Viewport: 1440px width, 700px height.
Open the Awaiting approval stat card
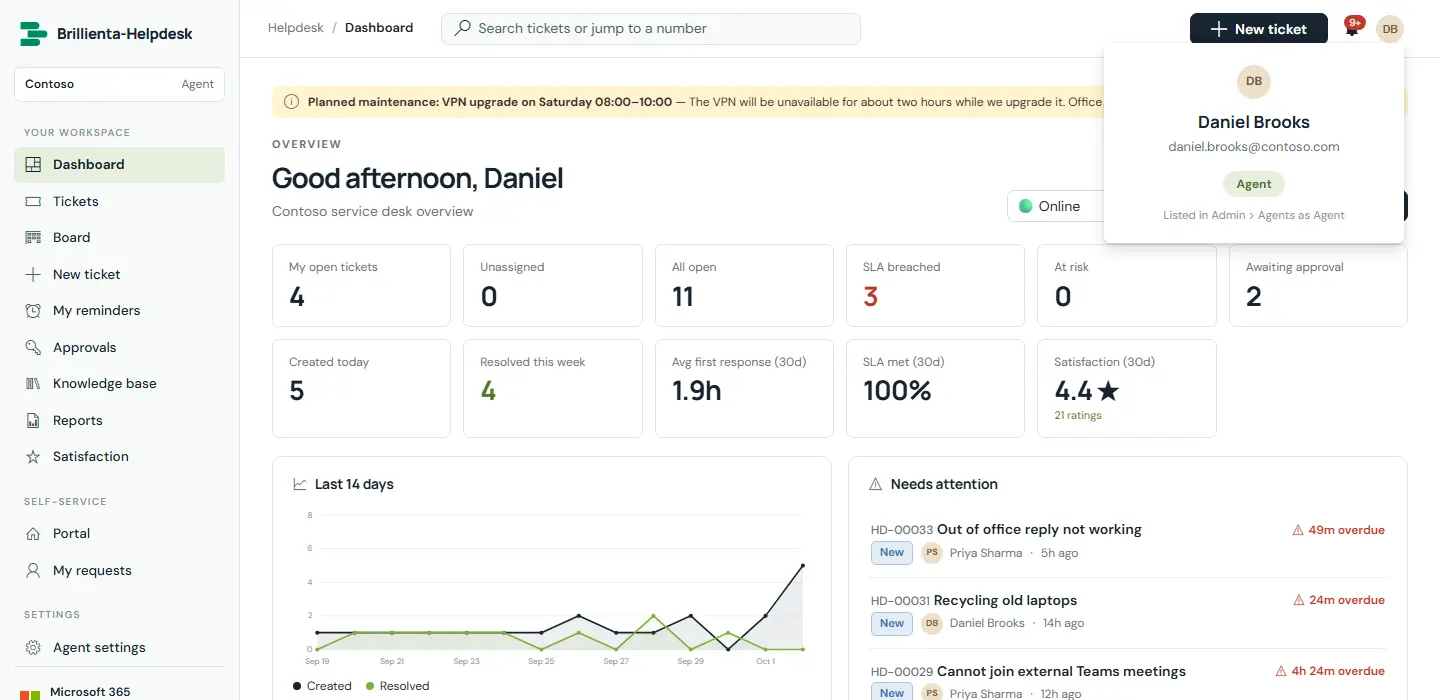click(1318, 286)
